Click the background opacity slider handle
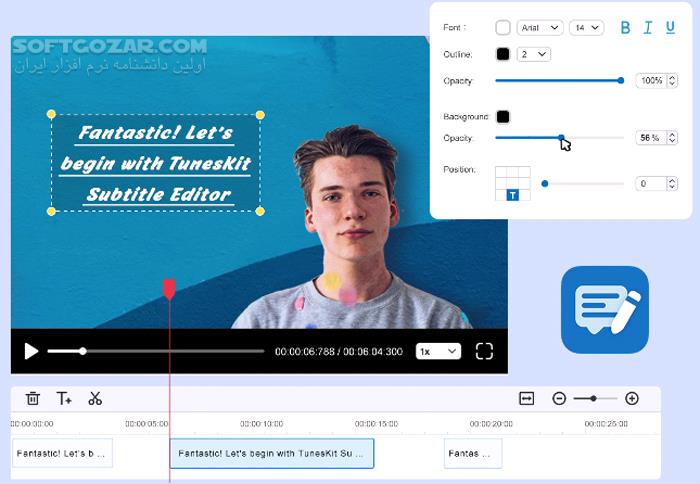This screenshot has width=700, height=484. 561,138
